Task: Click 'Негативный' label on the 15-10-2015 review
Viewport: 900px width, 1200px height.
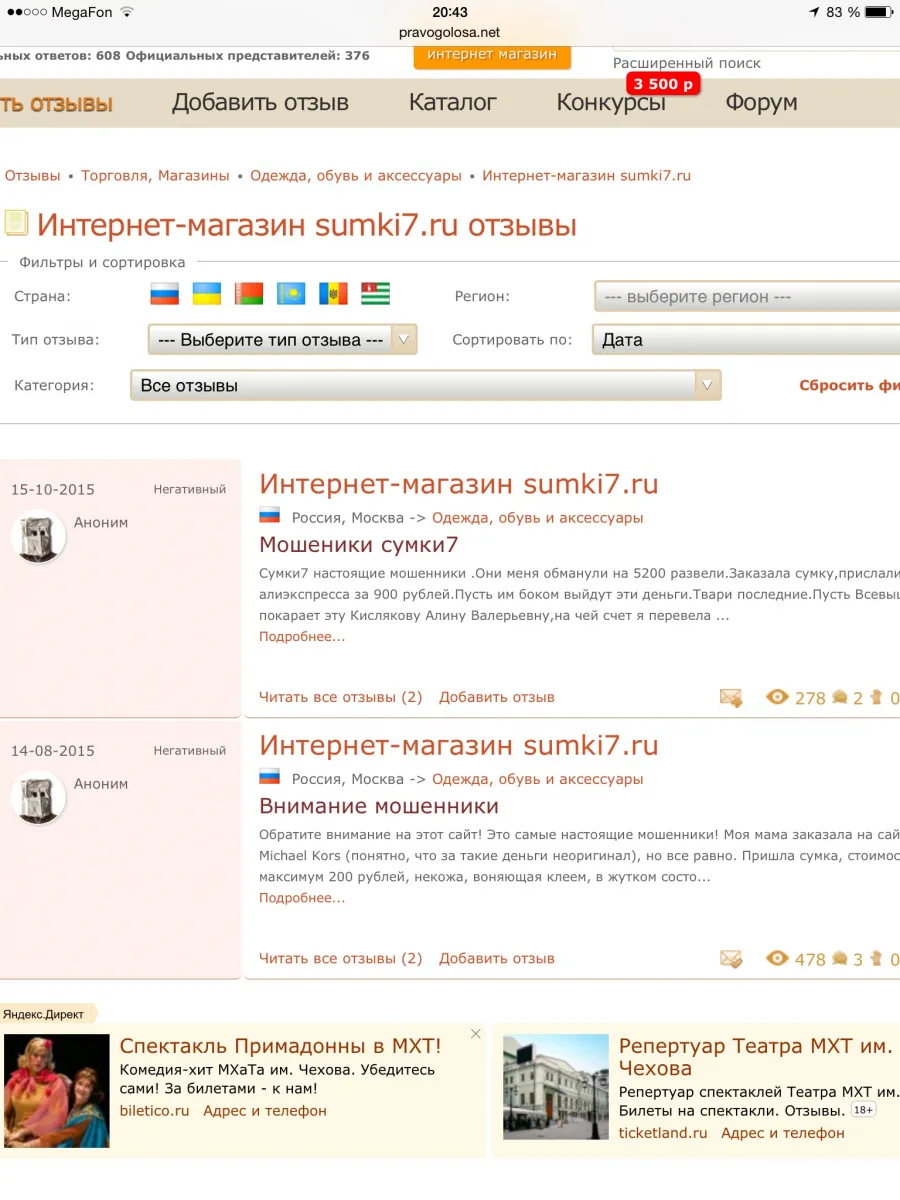Action: tap(190, 490)
